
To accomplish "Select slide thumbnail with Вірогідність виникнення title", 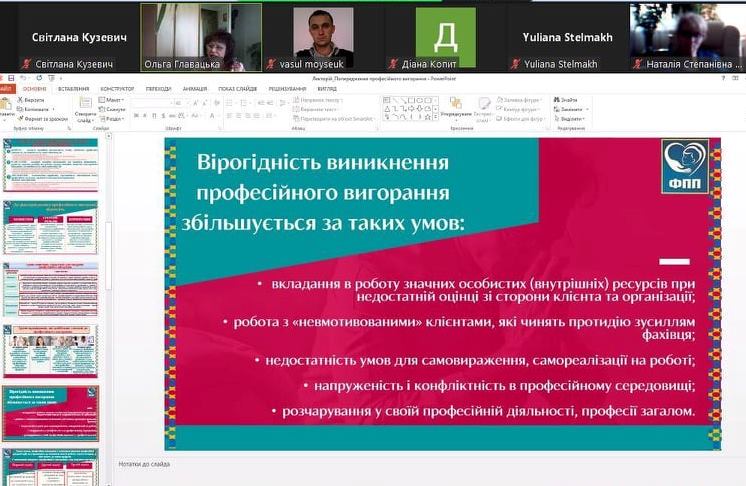I will [50, 414].
